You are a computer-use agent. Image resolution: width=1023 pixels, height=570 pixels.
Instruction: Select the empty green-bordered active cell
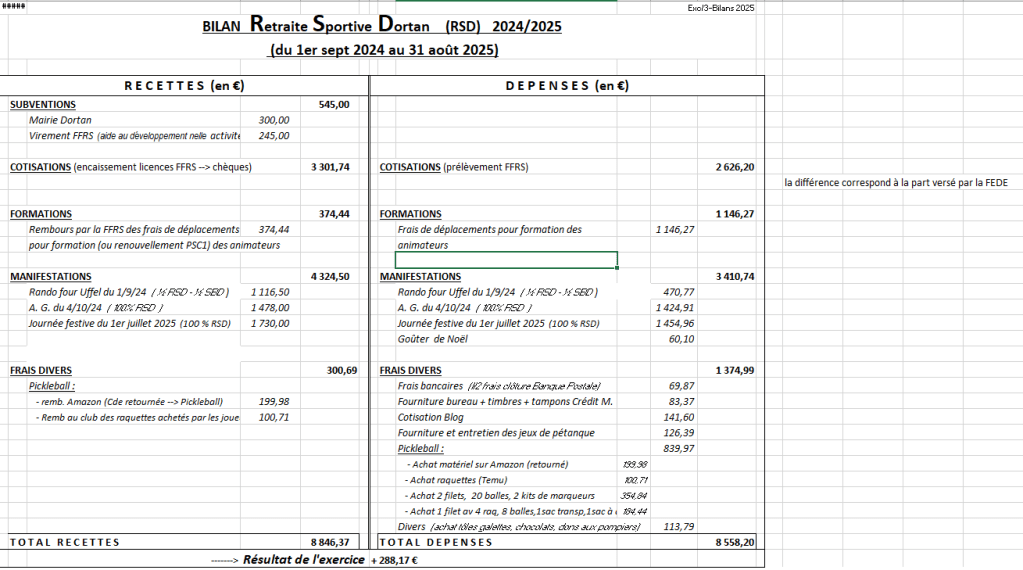[505, 260]
